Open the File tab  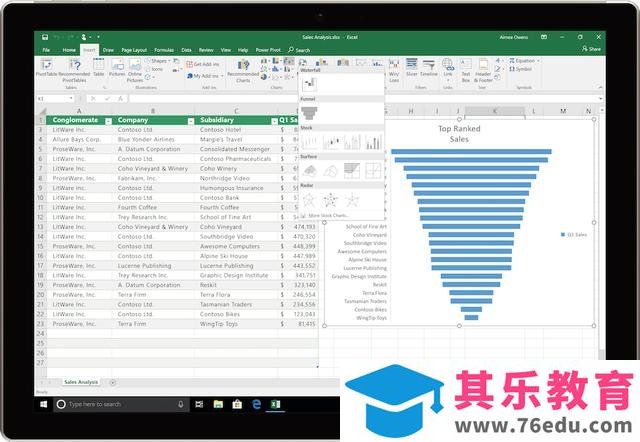click(x=46, y=50)
